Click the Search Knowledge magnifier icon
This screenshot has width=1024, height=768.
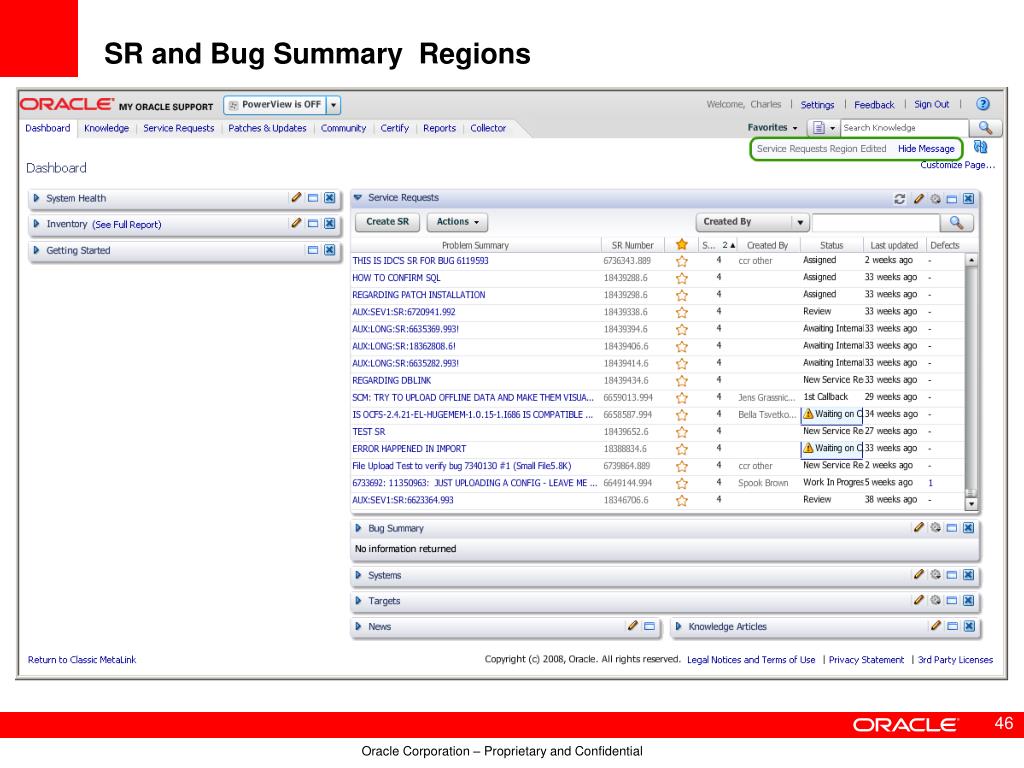point(985,128)
